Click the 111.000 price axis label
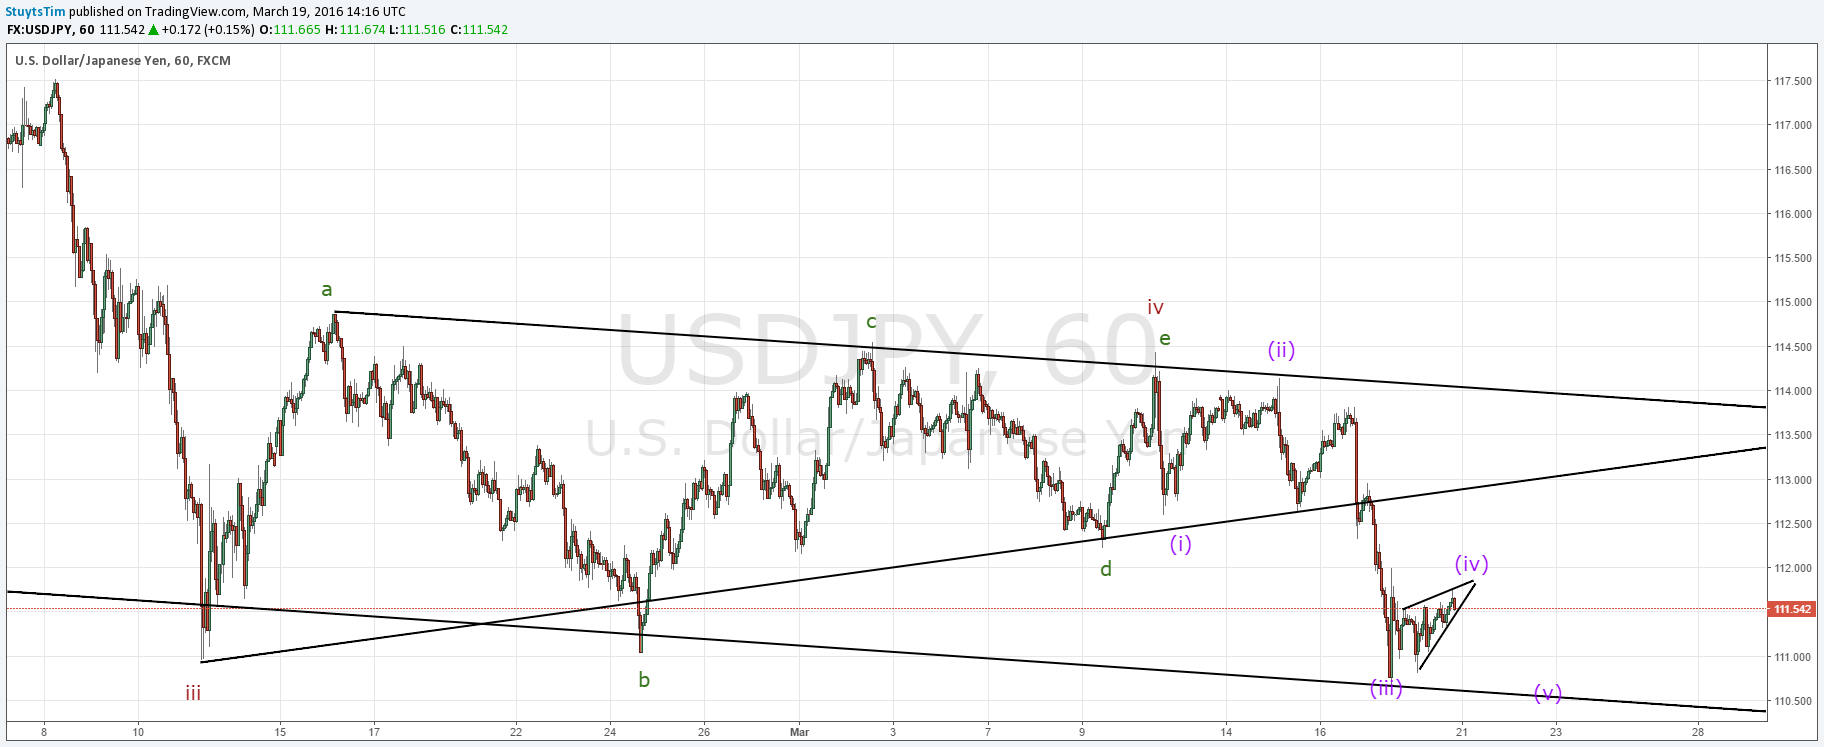Viewport: 1824px width, 747px height. click(1793, 657)
